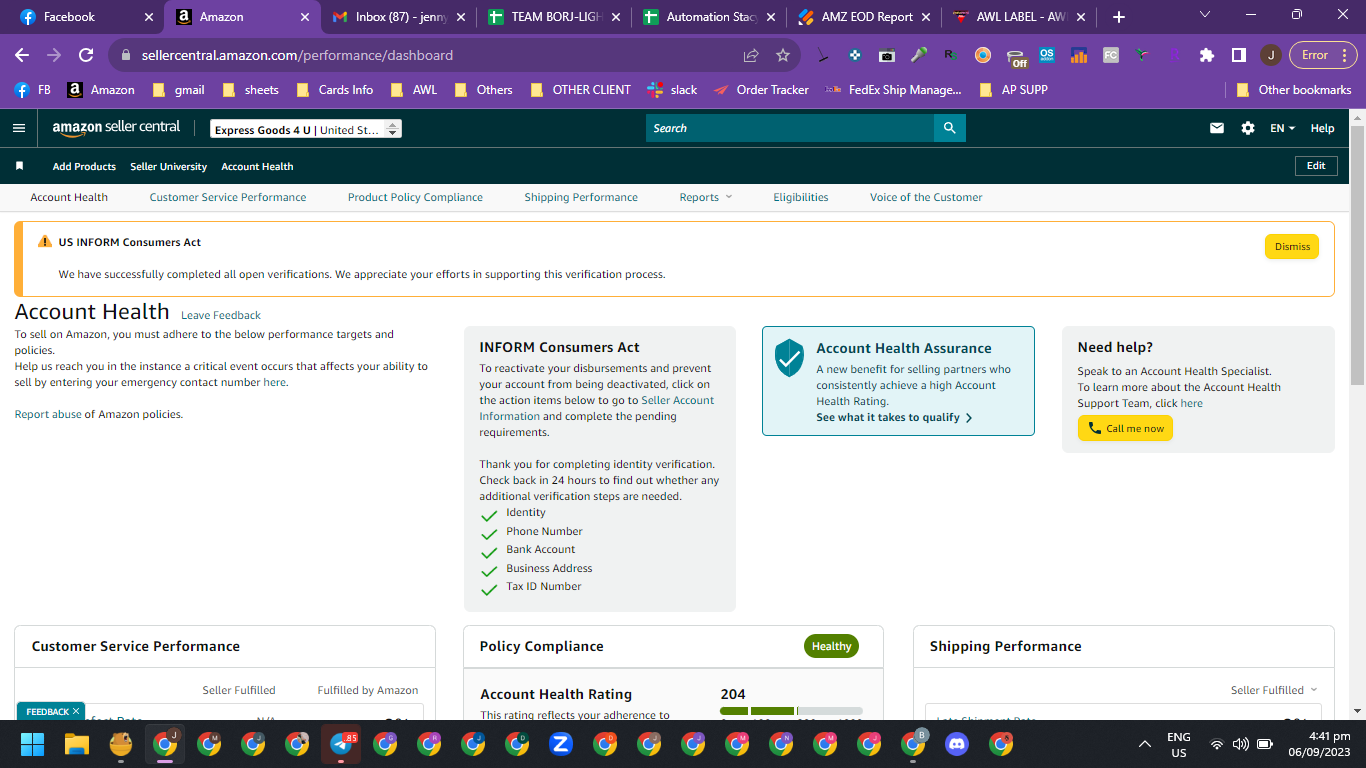Open the messages envelope icon
1366x768 pixels.
click(1217, 128)
